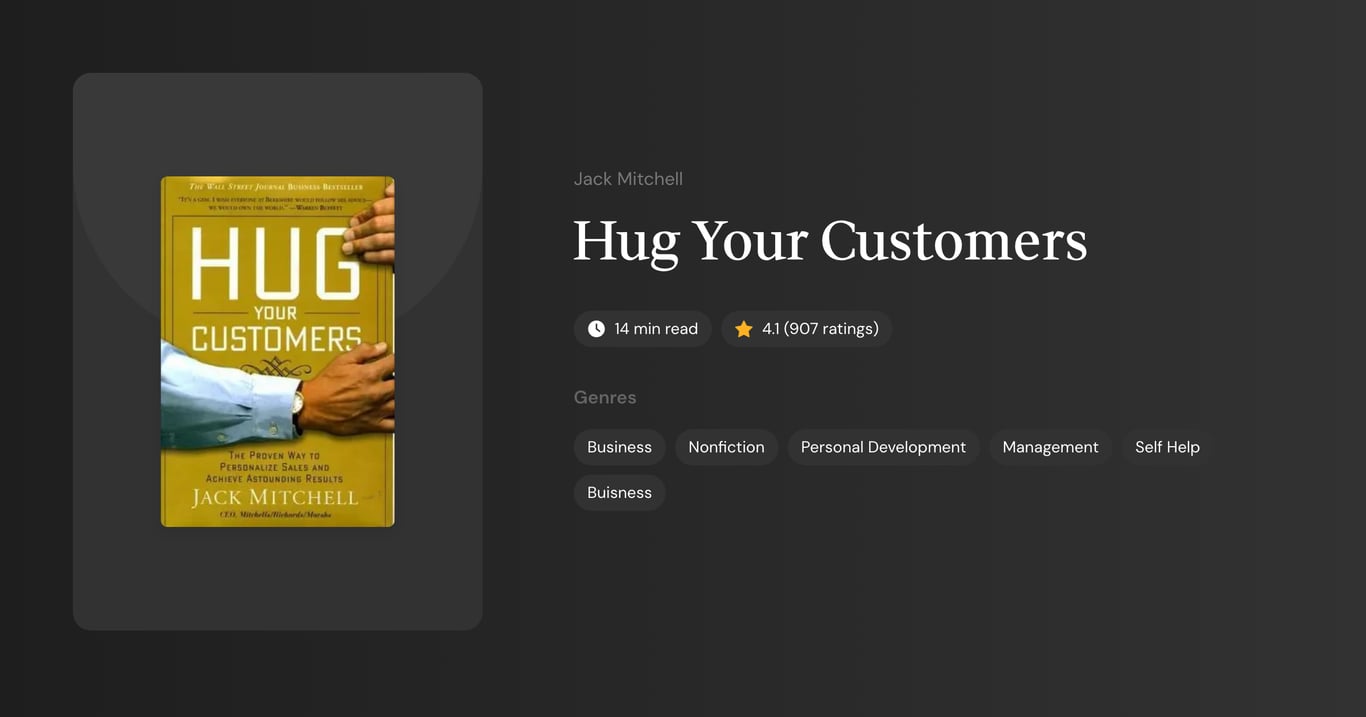Image resolution: width=1366 pixels, height=717 pixels.
Task: Click the Wall Street Journal banner on cover
Action: [277, 185]
